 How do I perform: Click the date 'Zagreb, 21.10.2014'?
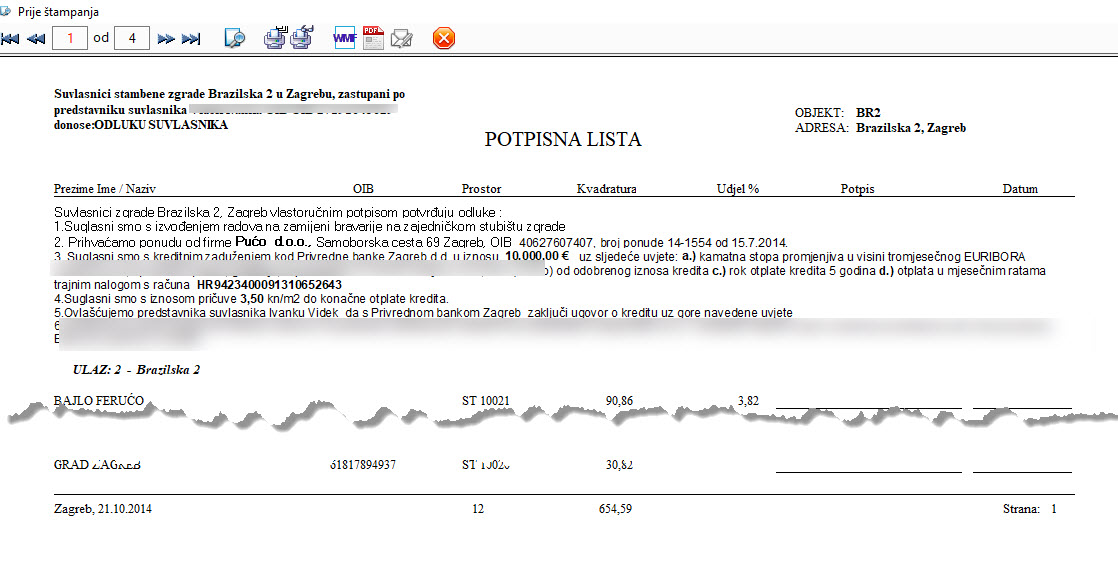(103, 510)
